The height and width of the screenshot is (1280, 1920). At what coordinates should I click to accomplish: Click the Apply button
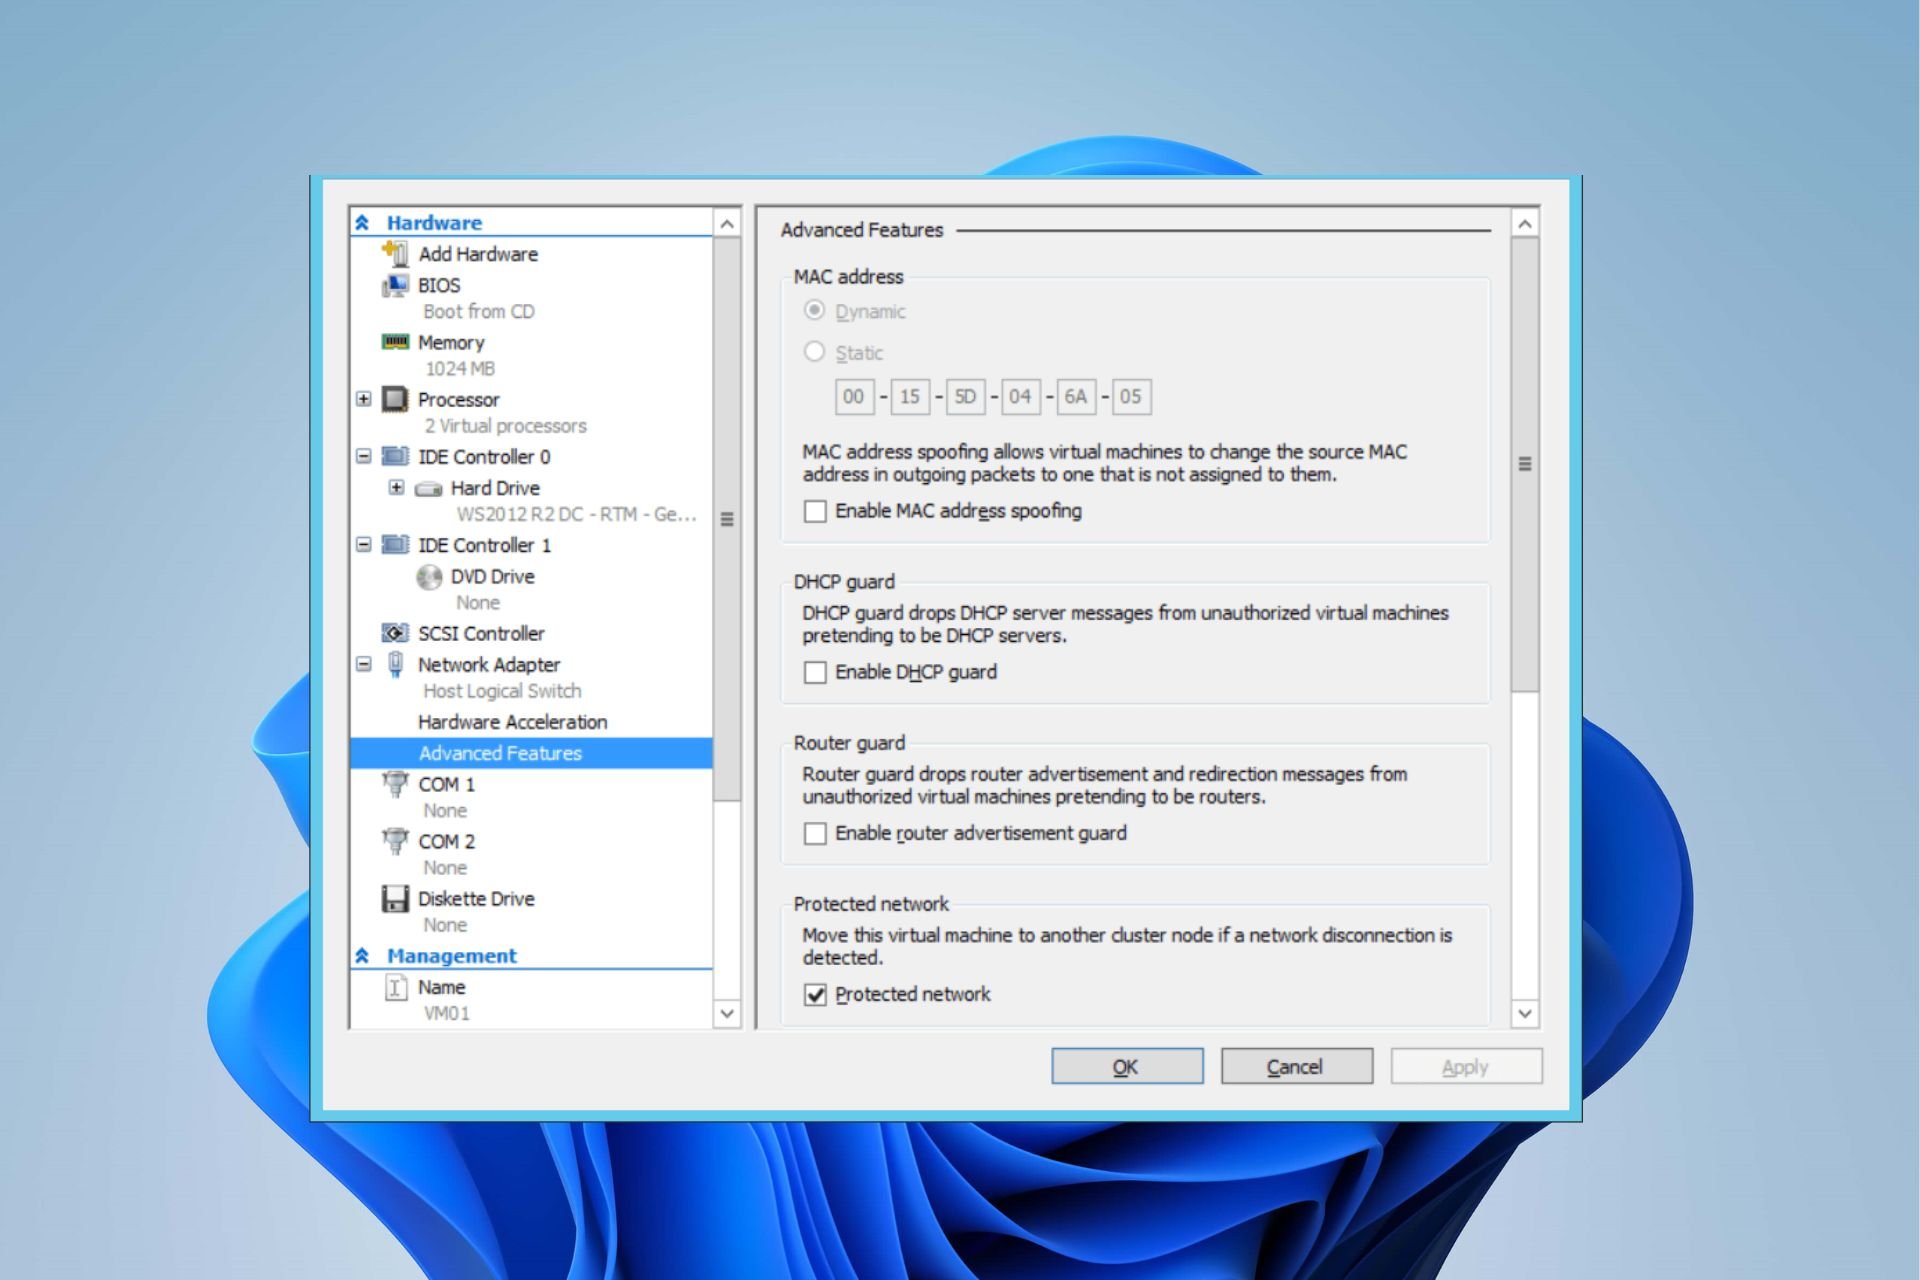(1466, 1066)
